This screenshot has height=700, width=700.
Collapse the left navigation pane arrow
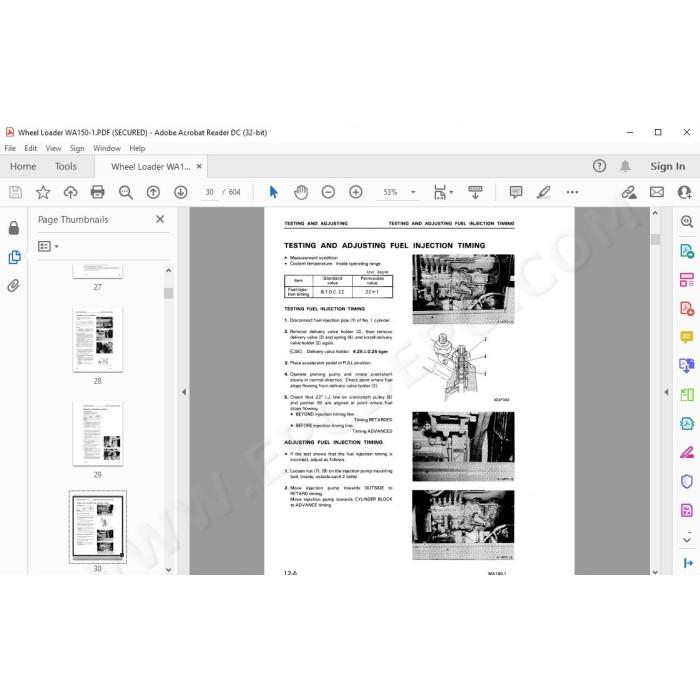coord(184,392)
